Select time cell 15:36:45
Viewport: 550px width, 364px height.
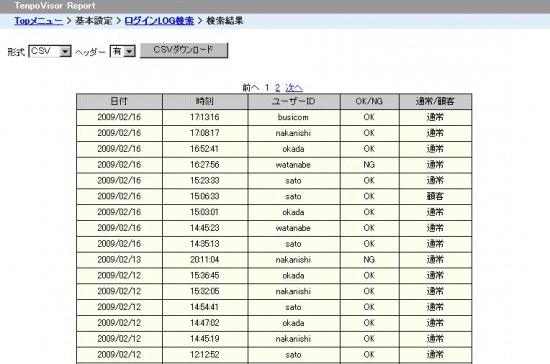pos(205,276)
